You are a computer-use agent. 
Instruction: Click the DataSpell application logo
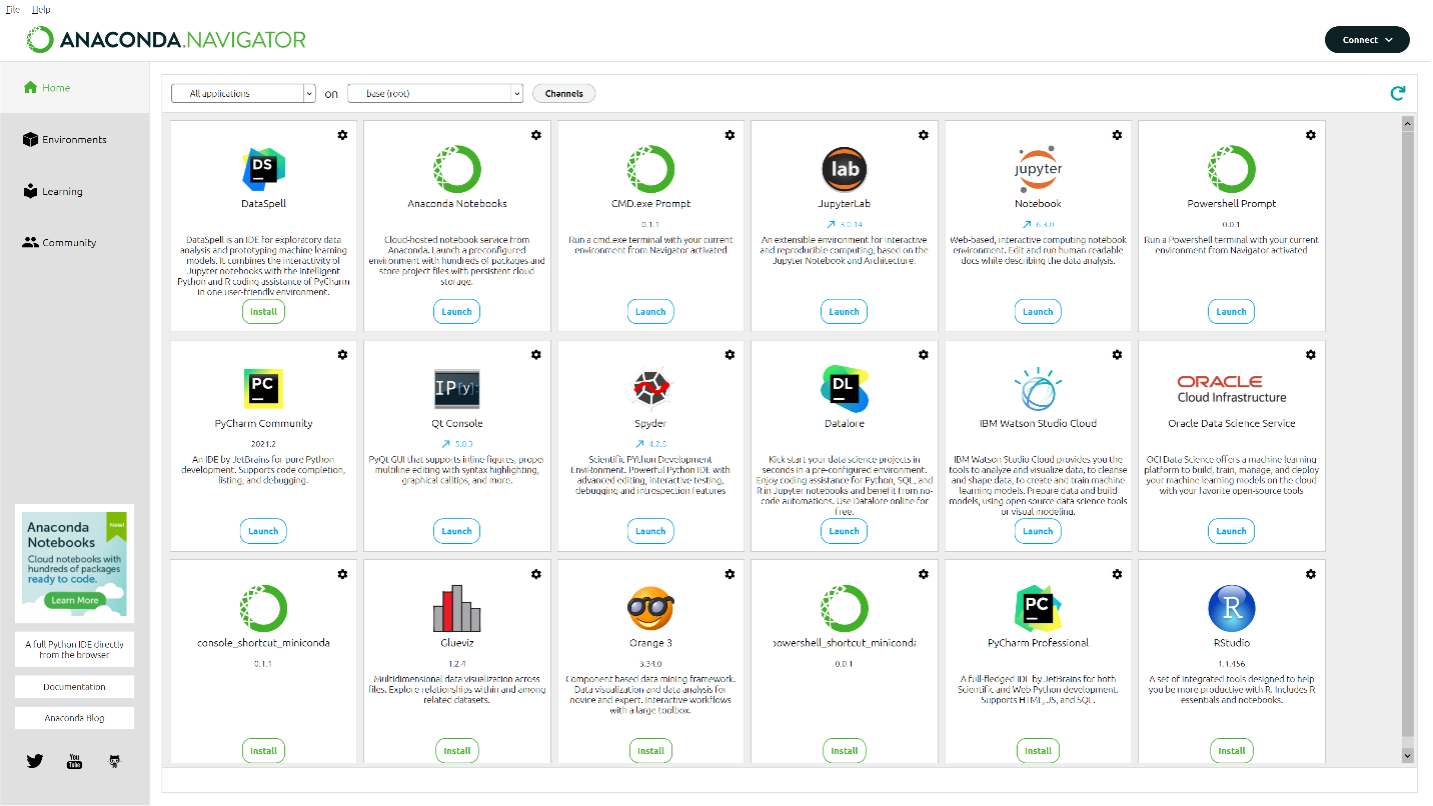tap(264, 169)
